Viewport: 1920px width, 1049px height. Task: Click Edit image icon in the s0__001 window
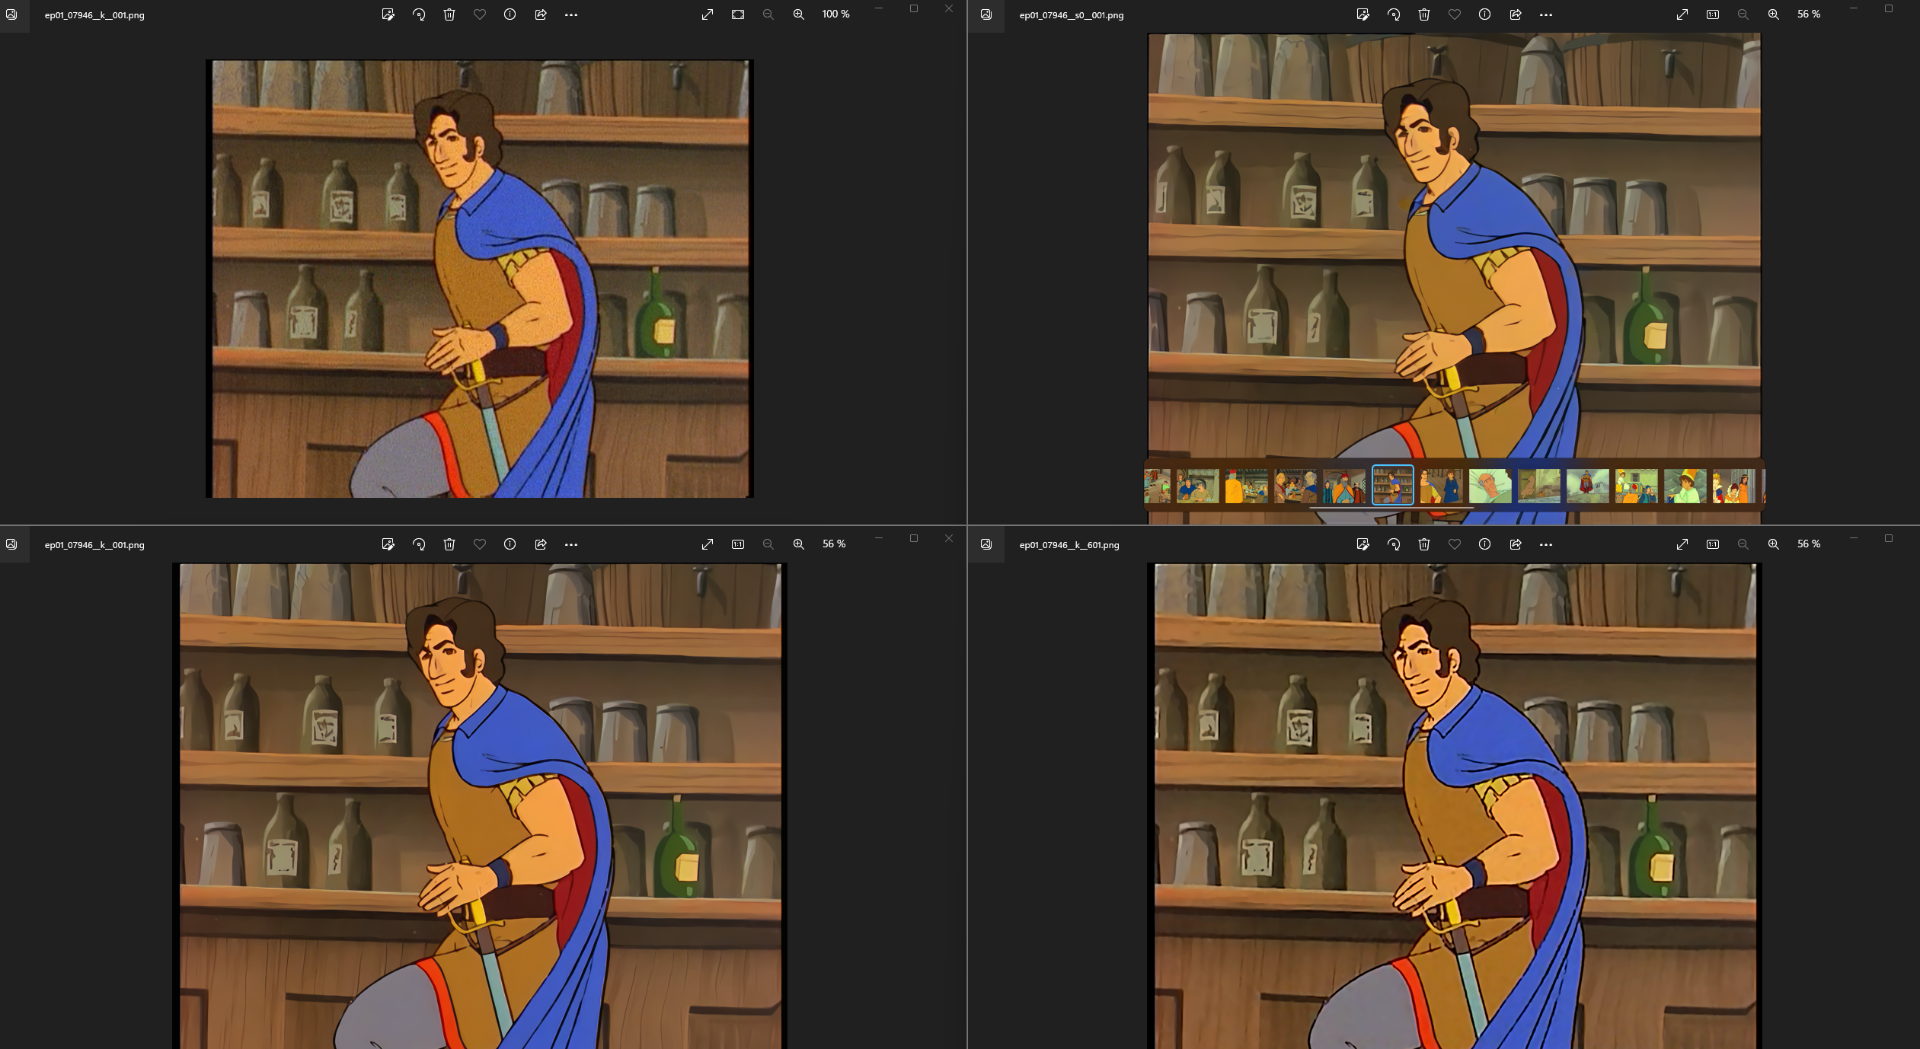tap(1362, 15)
